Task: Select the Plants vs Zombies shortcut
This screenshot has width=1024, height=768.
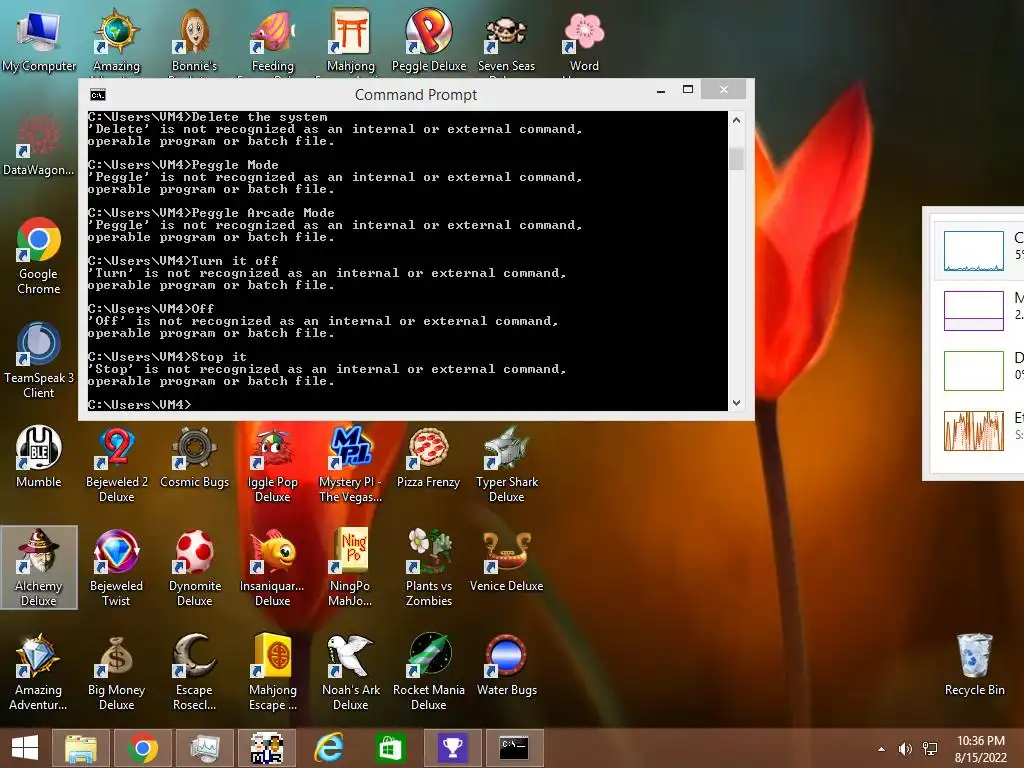Action: [x=428, y=568]
